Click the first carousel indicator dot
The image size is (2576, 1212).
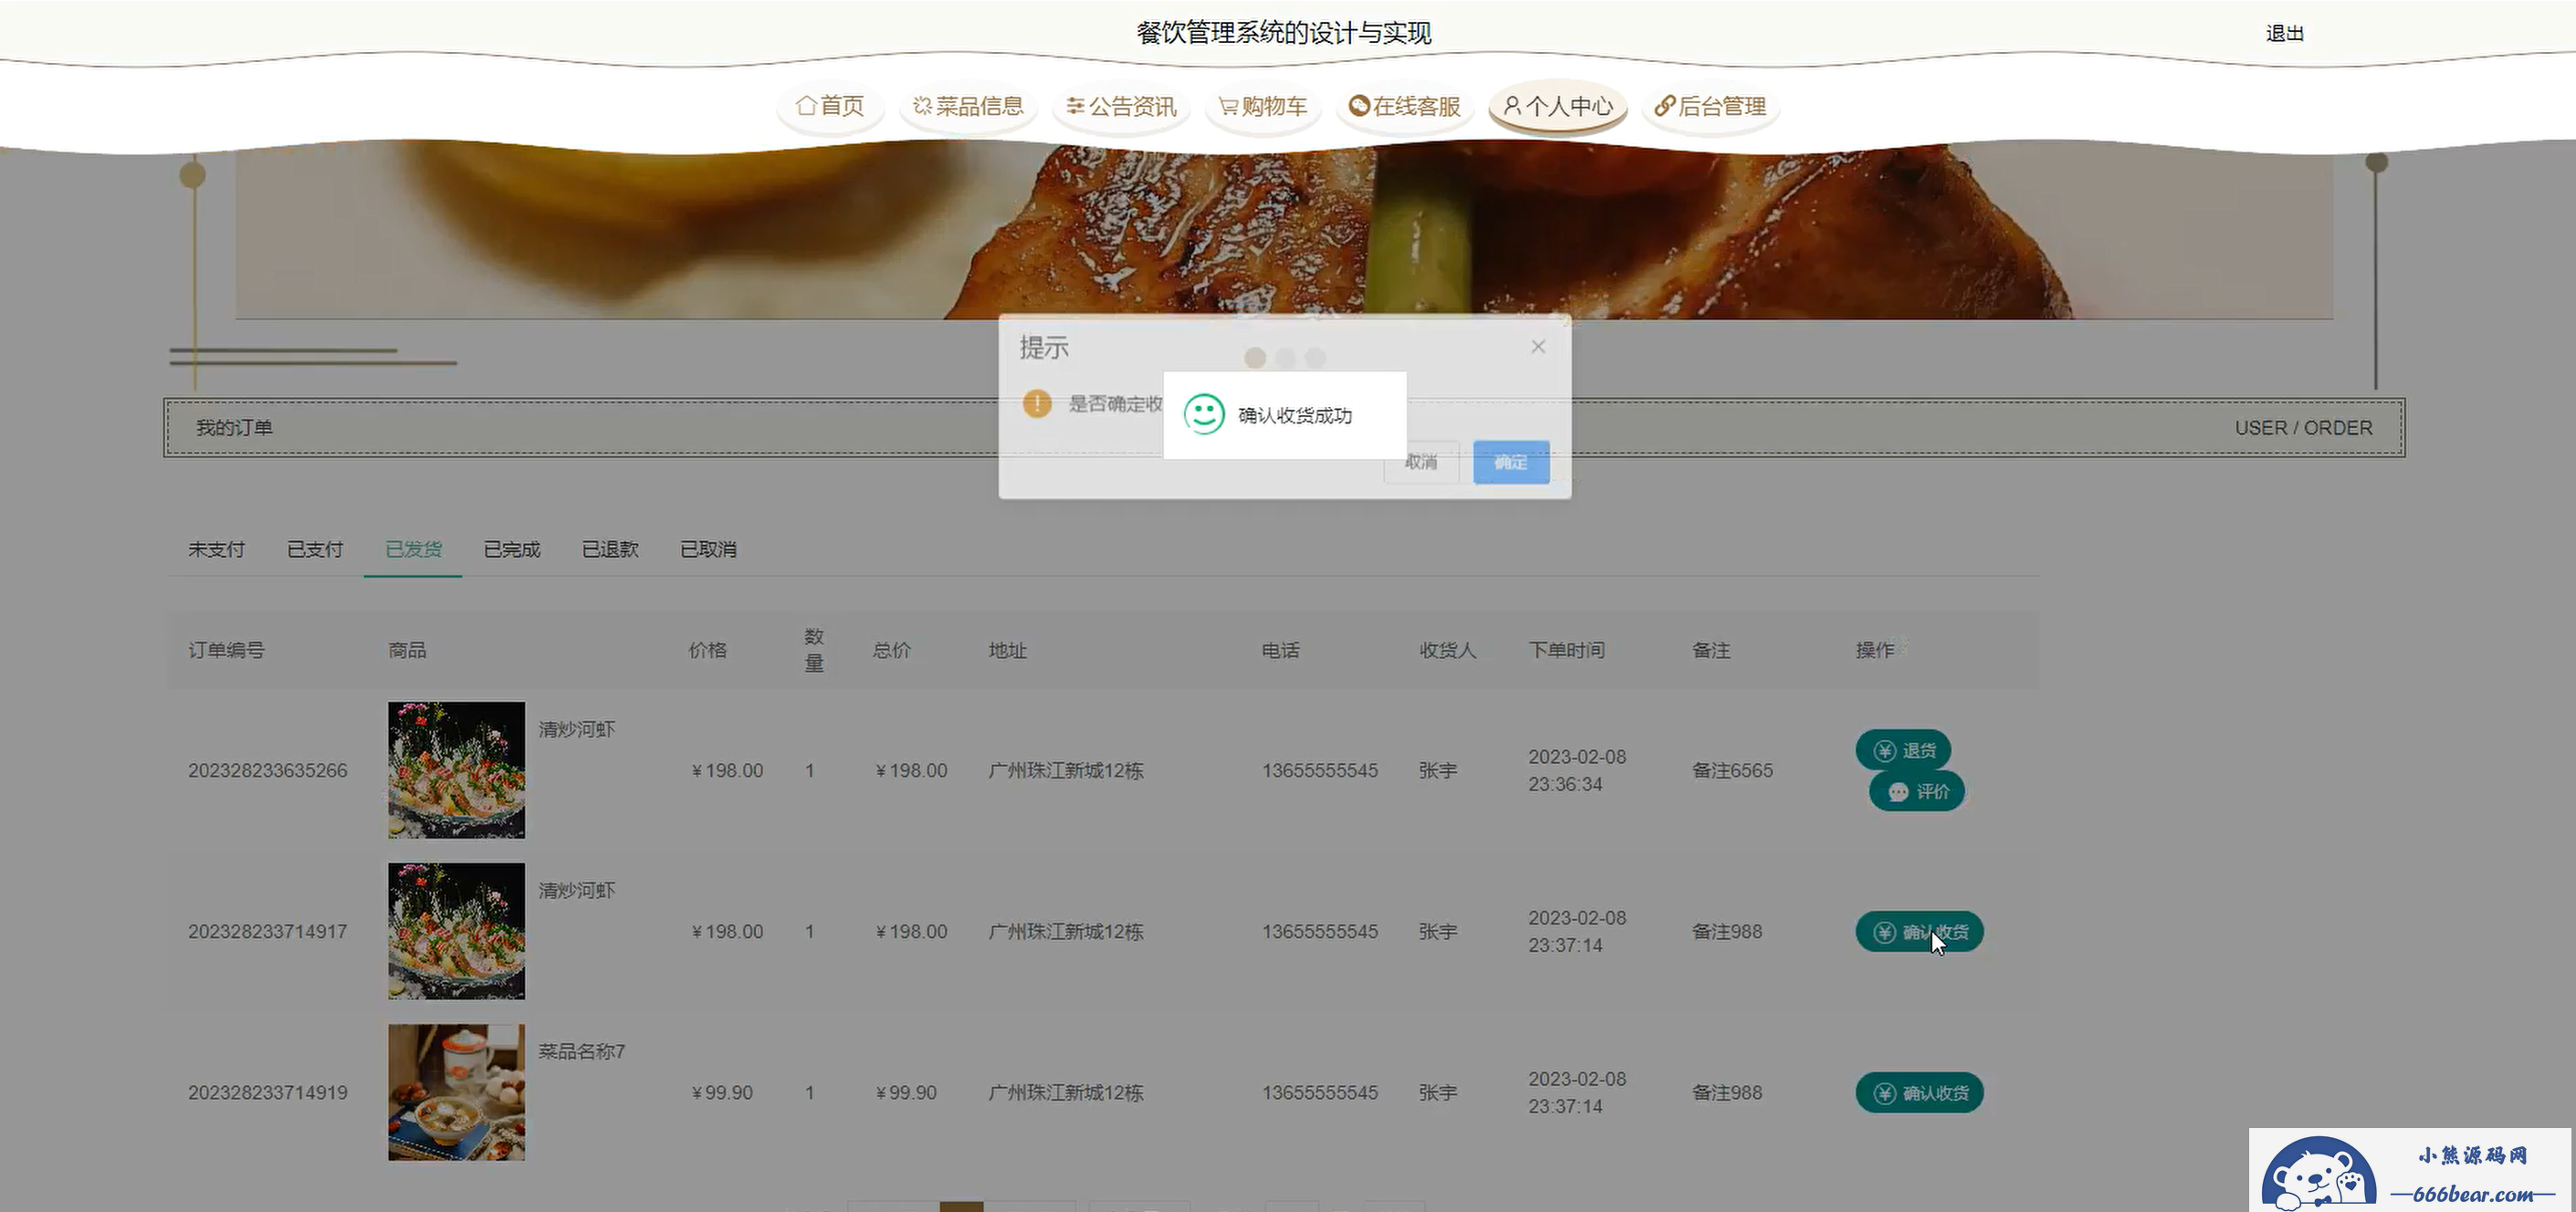click(1255, 358)
